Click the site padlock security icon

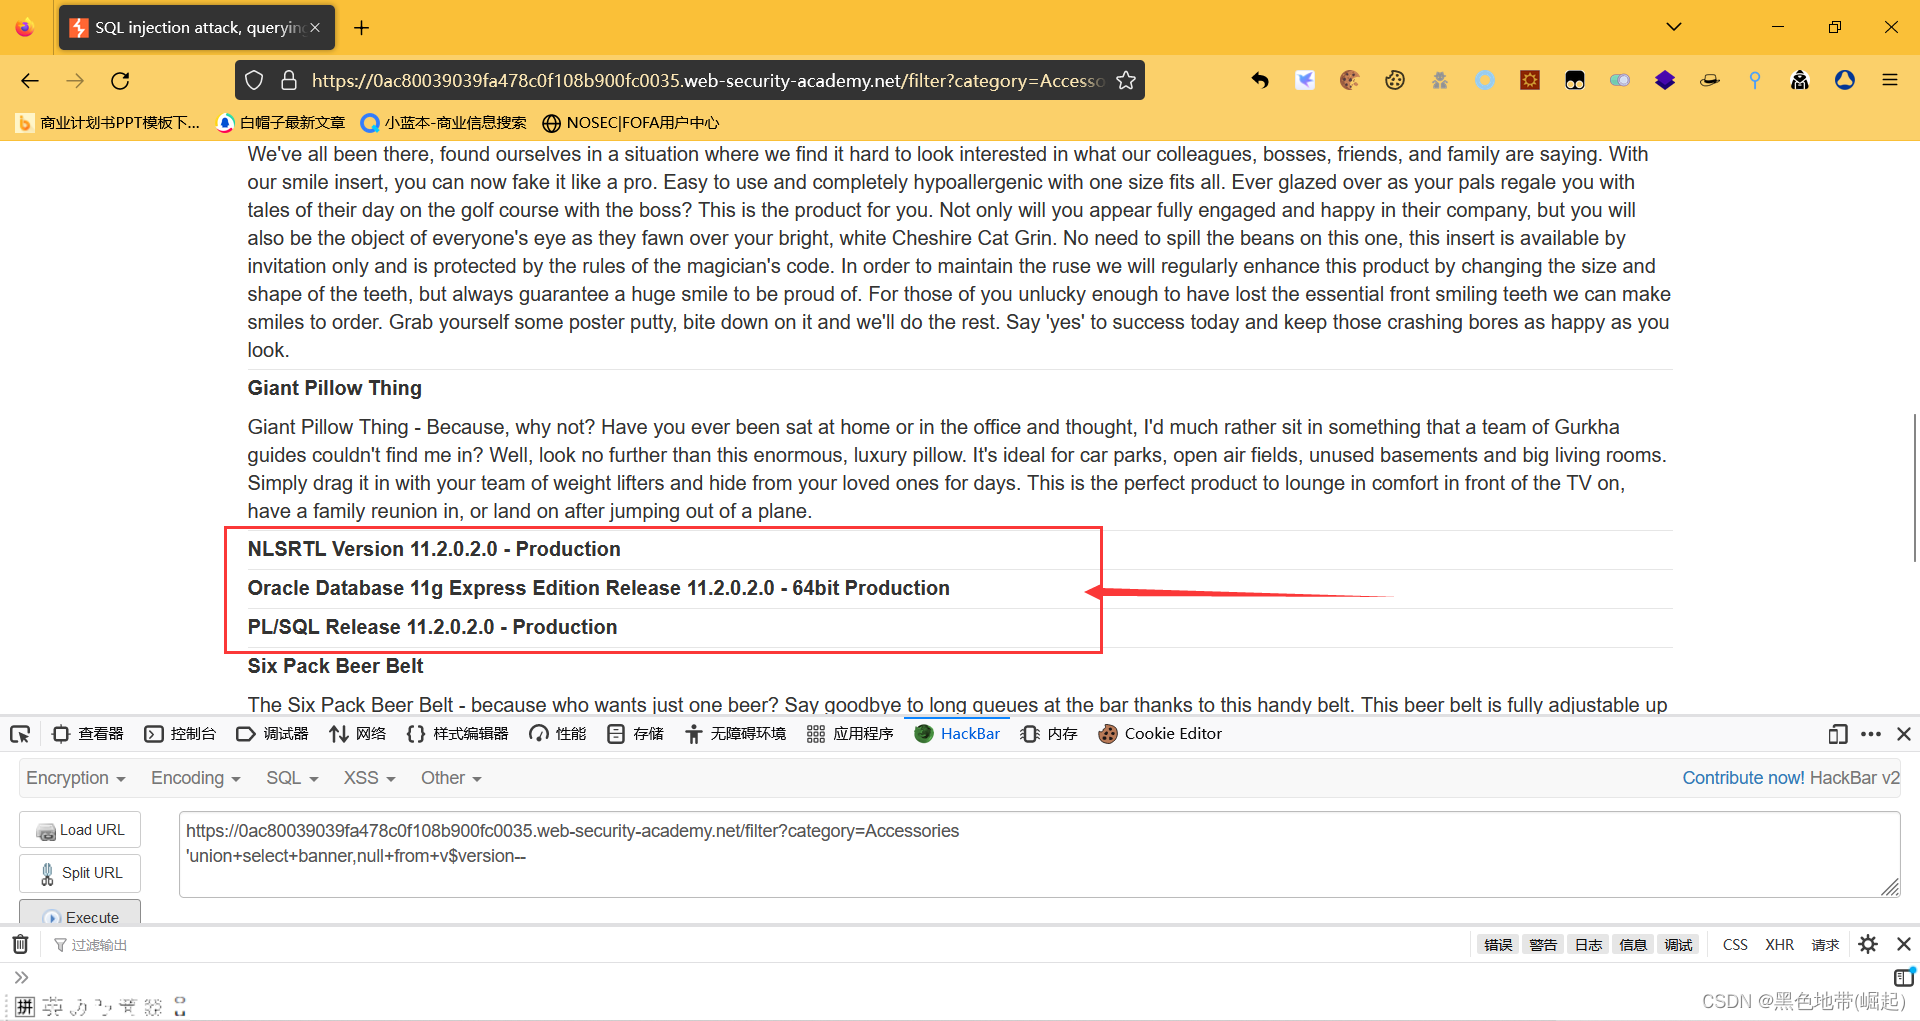pyautogui.click(x=289, y=81)
